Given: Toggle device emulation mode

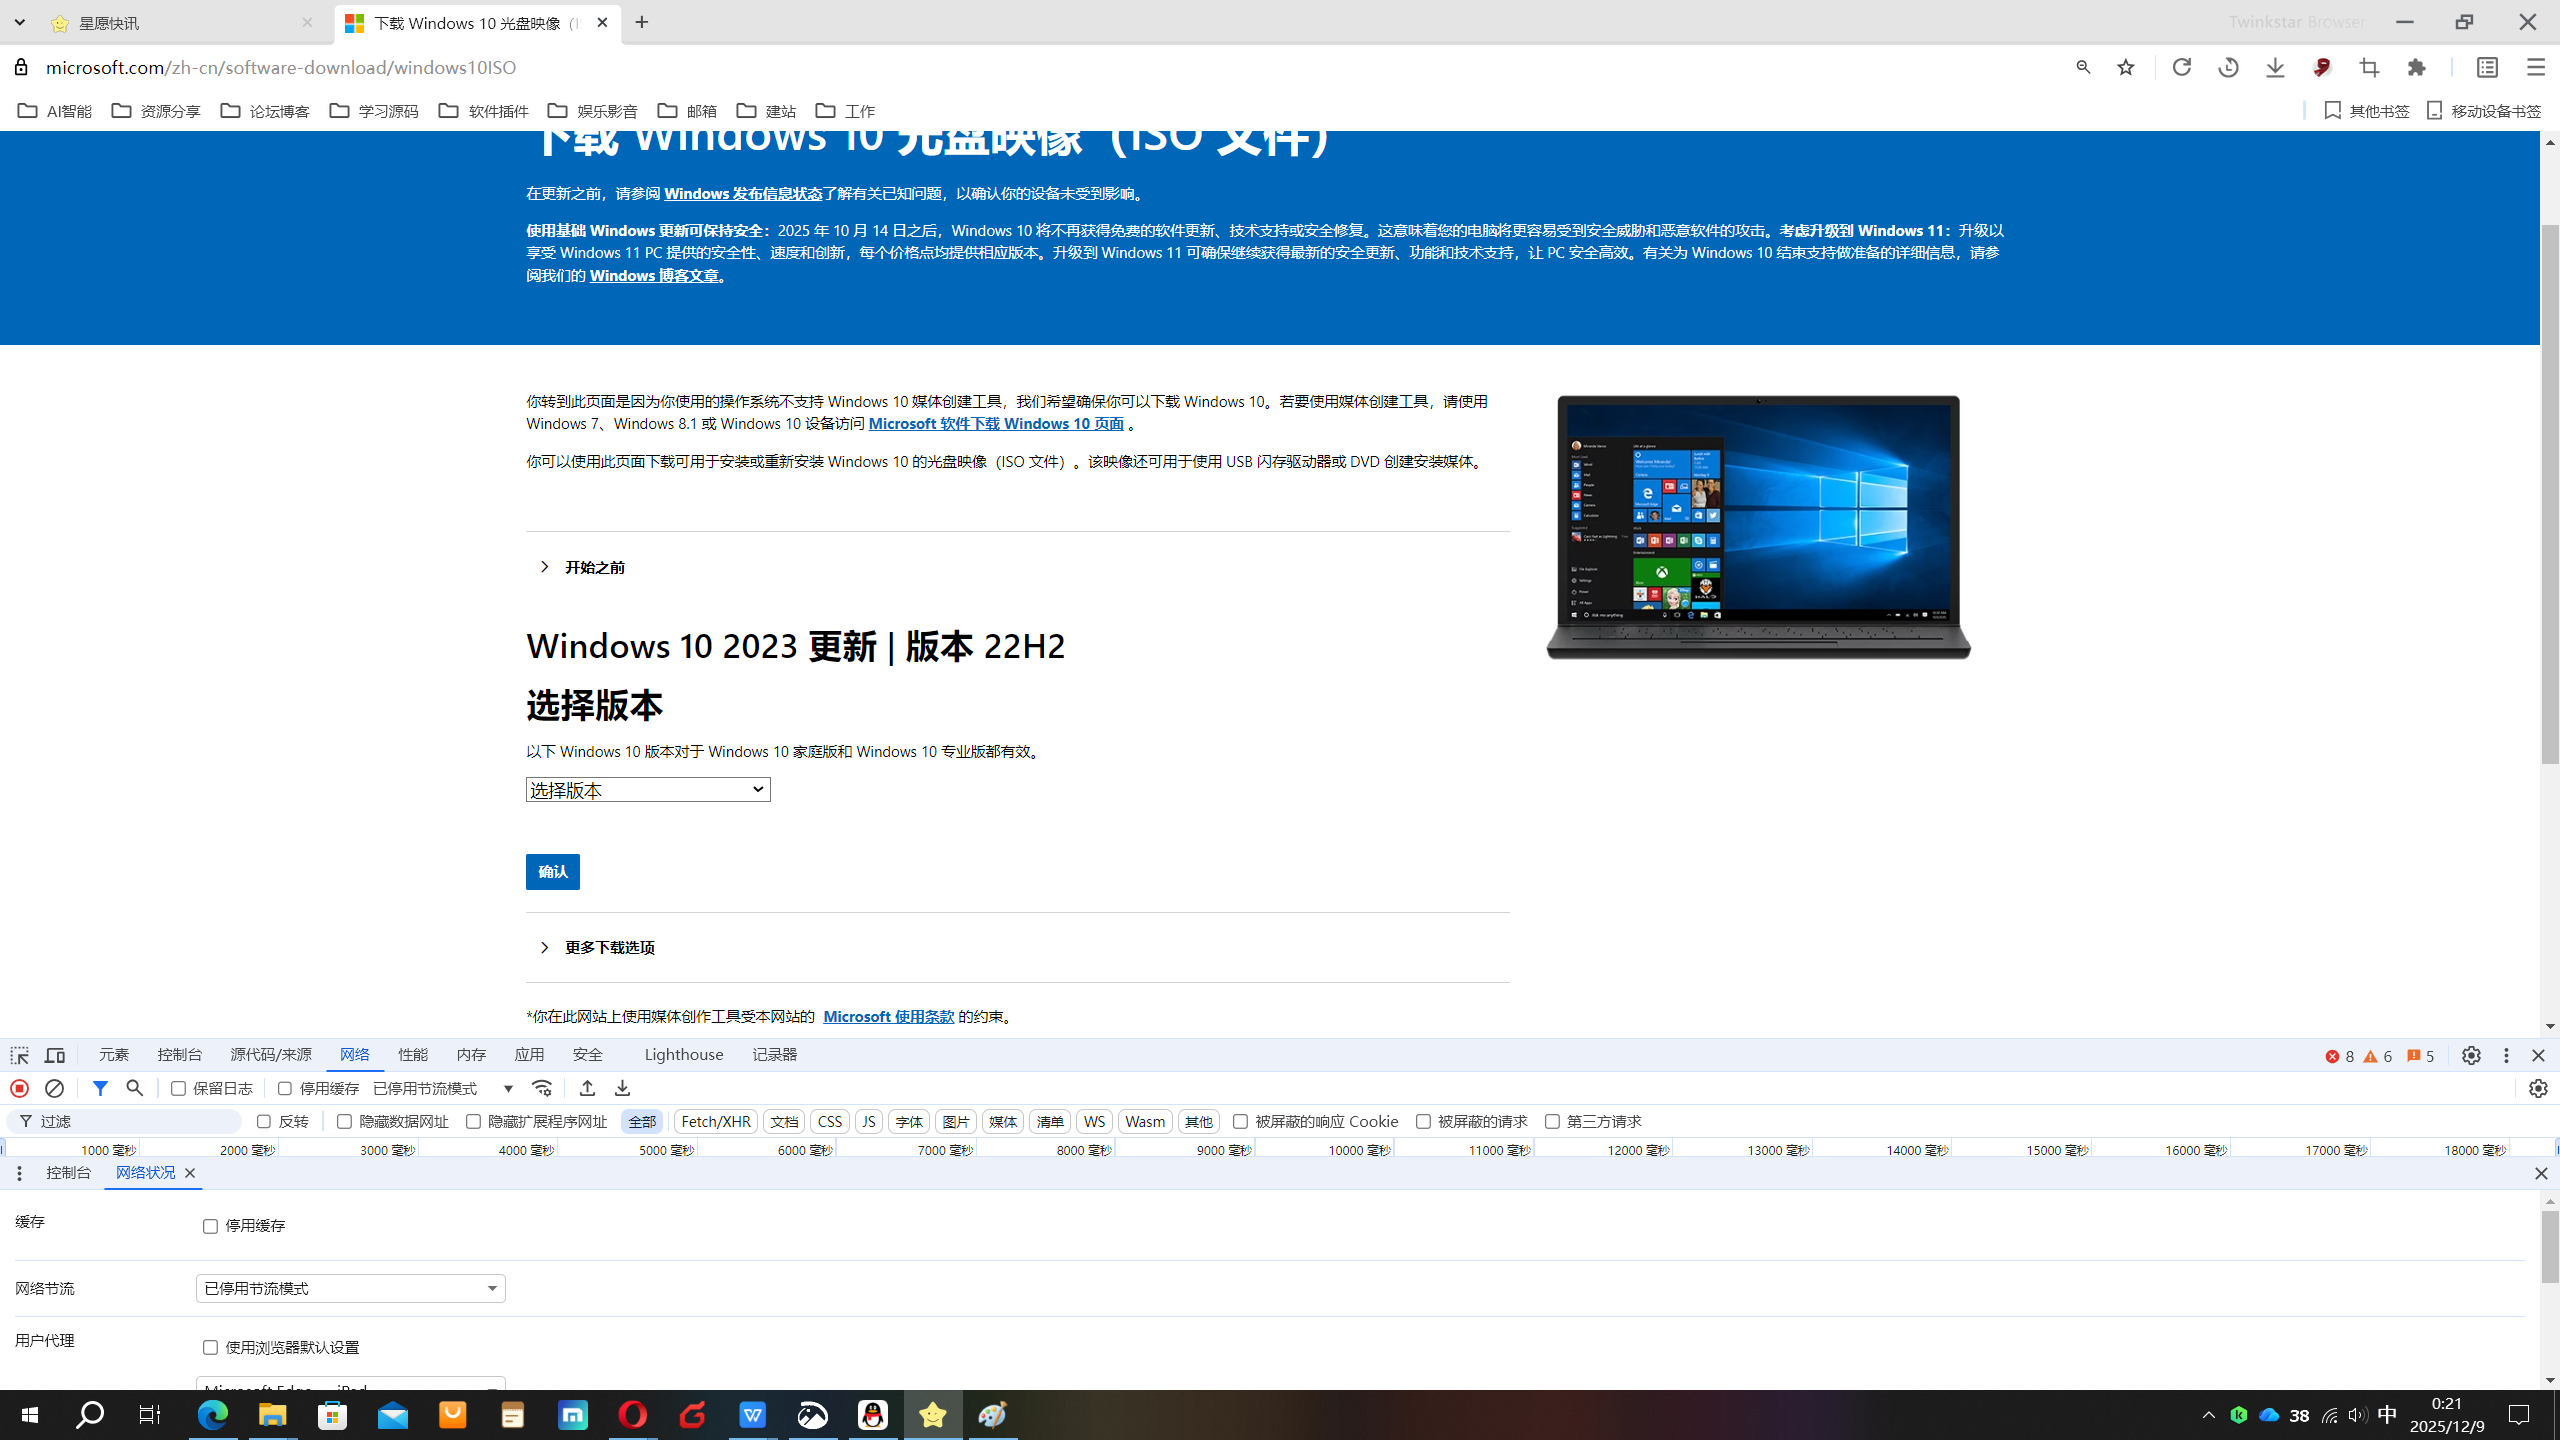Looking at the screenshot, I should pos(54,1054).
